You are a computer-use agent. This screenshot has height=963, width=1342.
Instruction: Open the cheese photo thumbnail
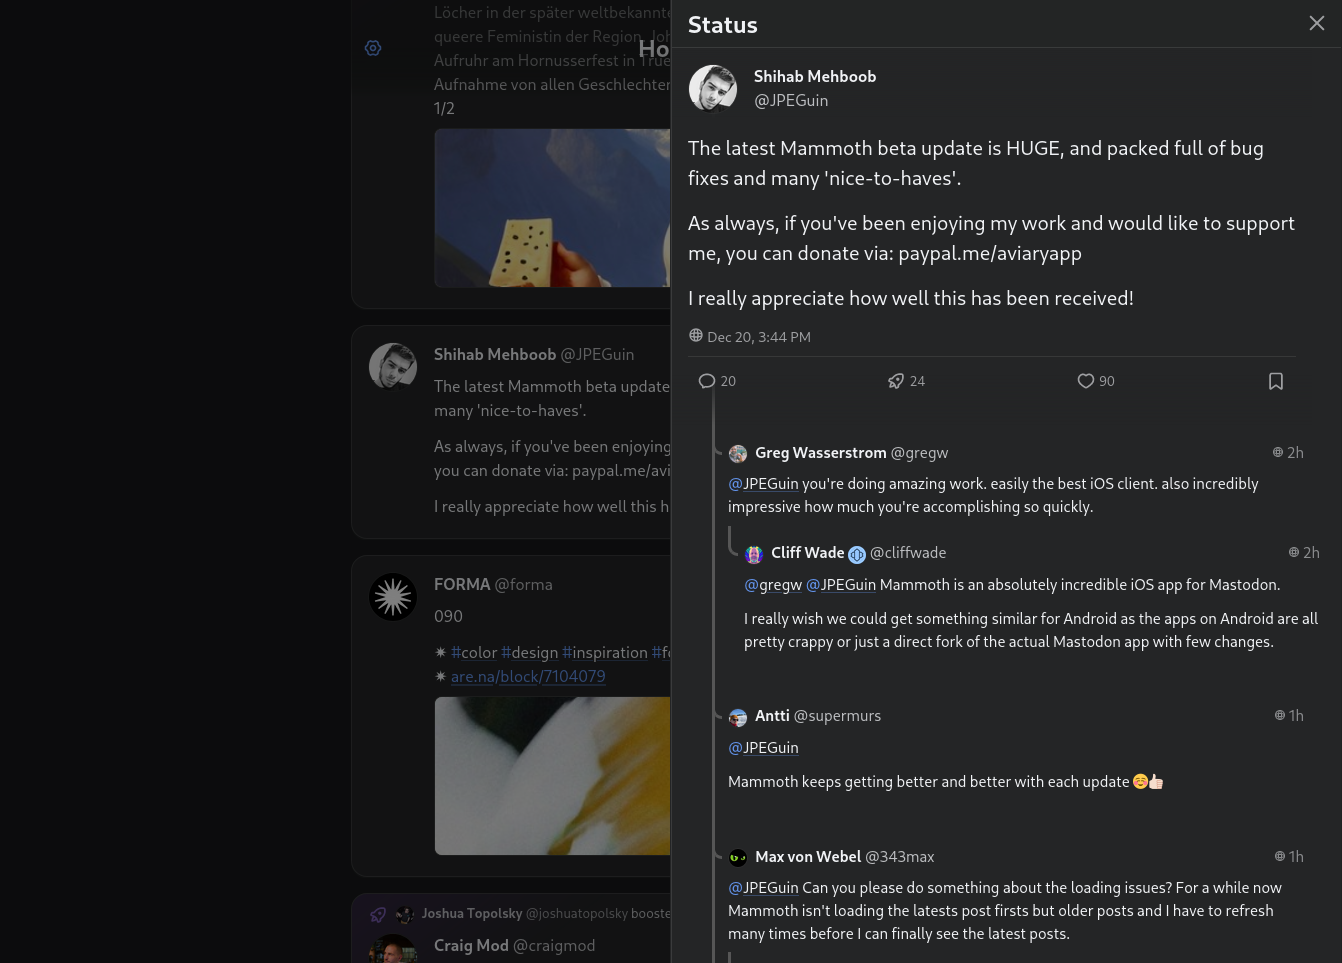coord(552,208)
